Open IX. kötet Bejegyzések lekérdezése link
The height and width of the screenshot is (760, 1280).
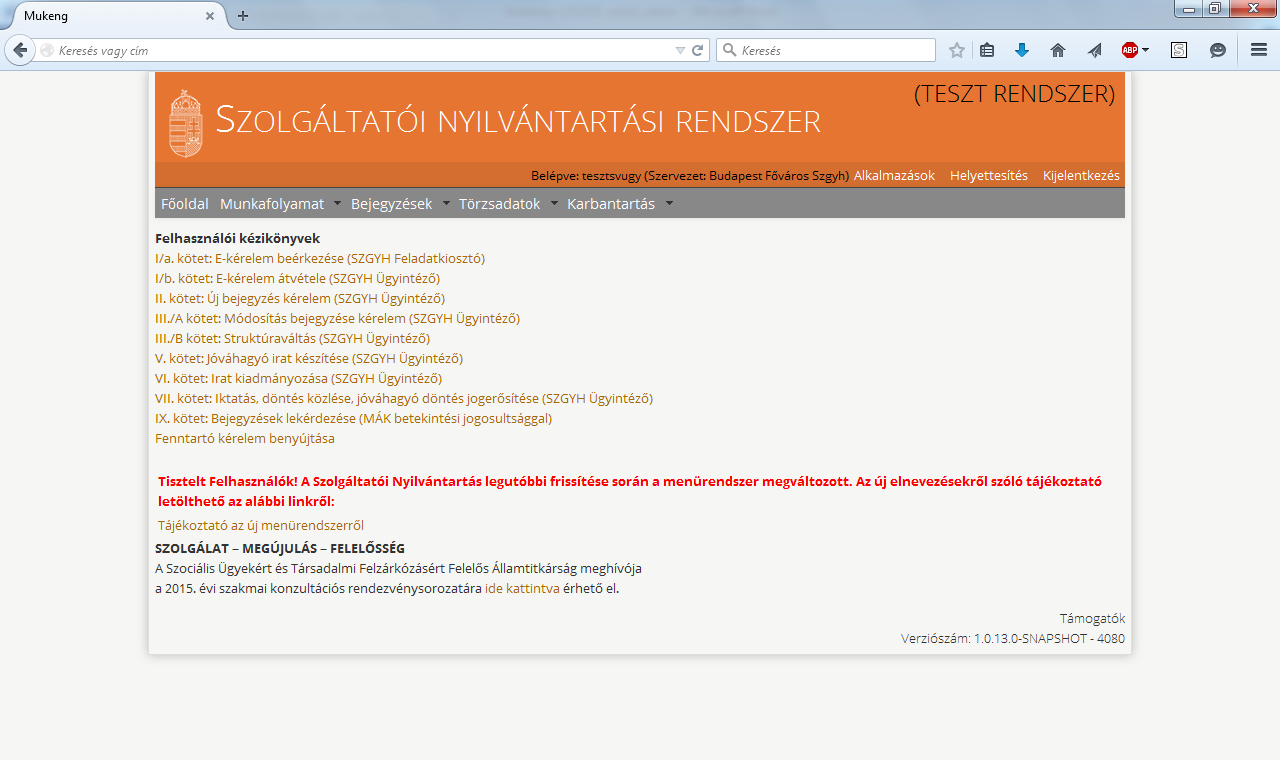point(353,419)
